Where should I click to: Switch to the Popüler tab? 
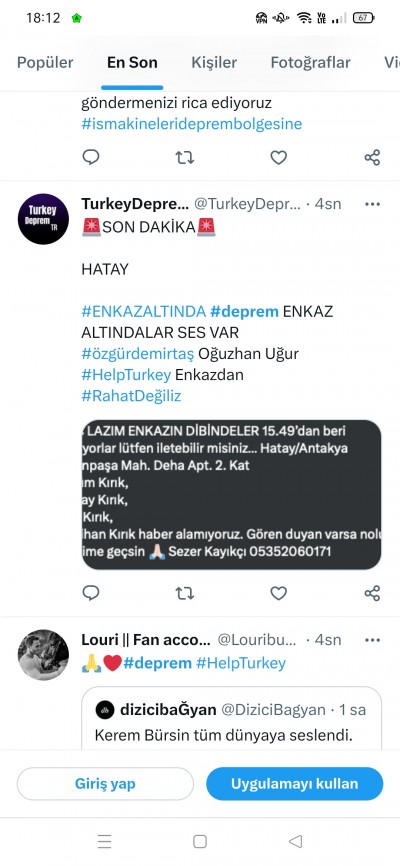(x=45, y=62)
